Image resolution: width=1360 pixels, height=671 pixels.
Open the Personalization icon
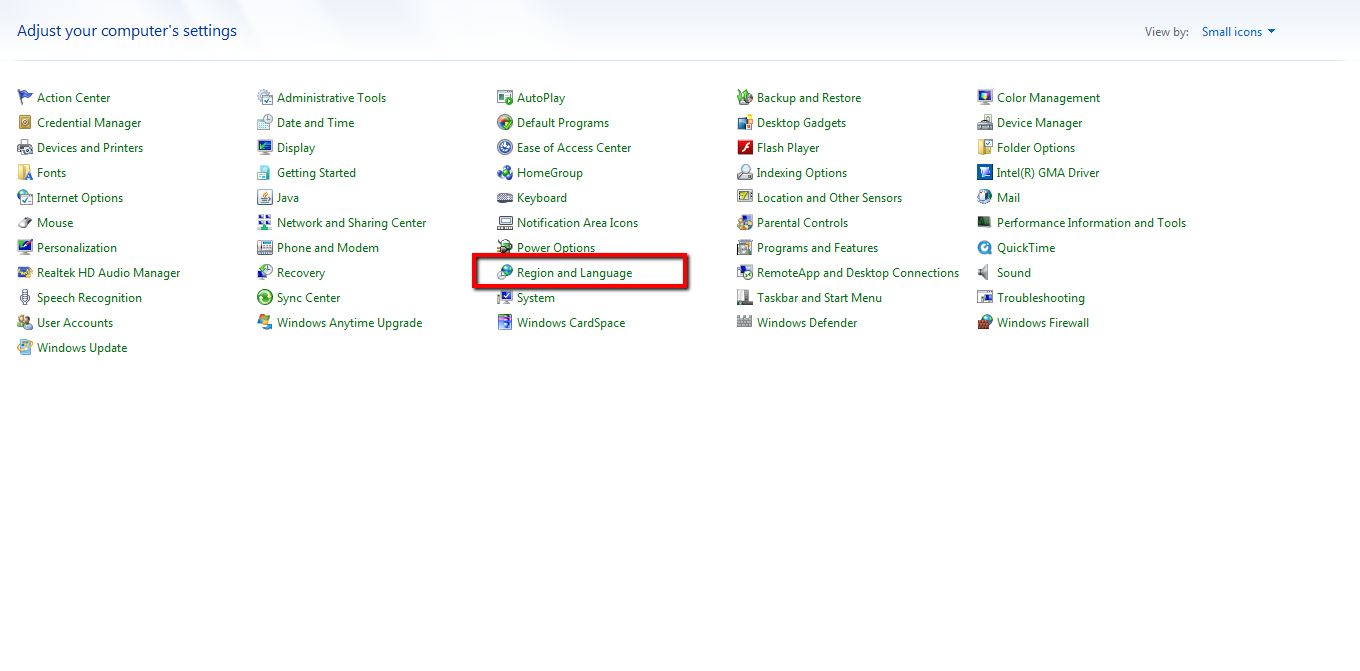[x=25, y=247]
